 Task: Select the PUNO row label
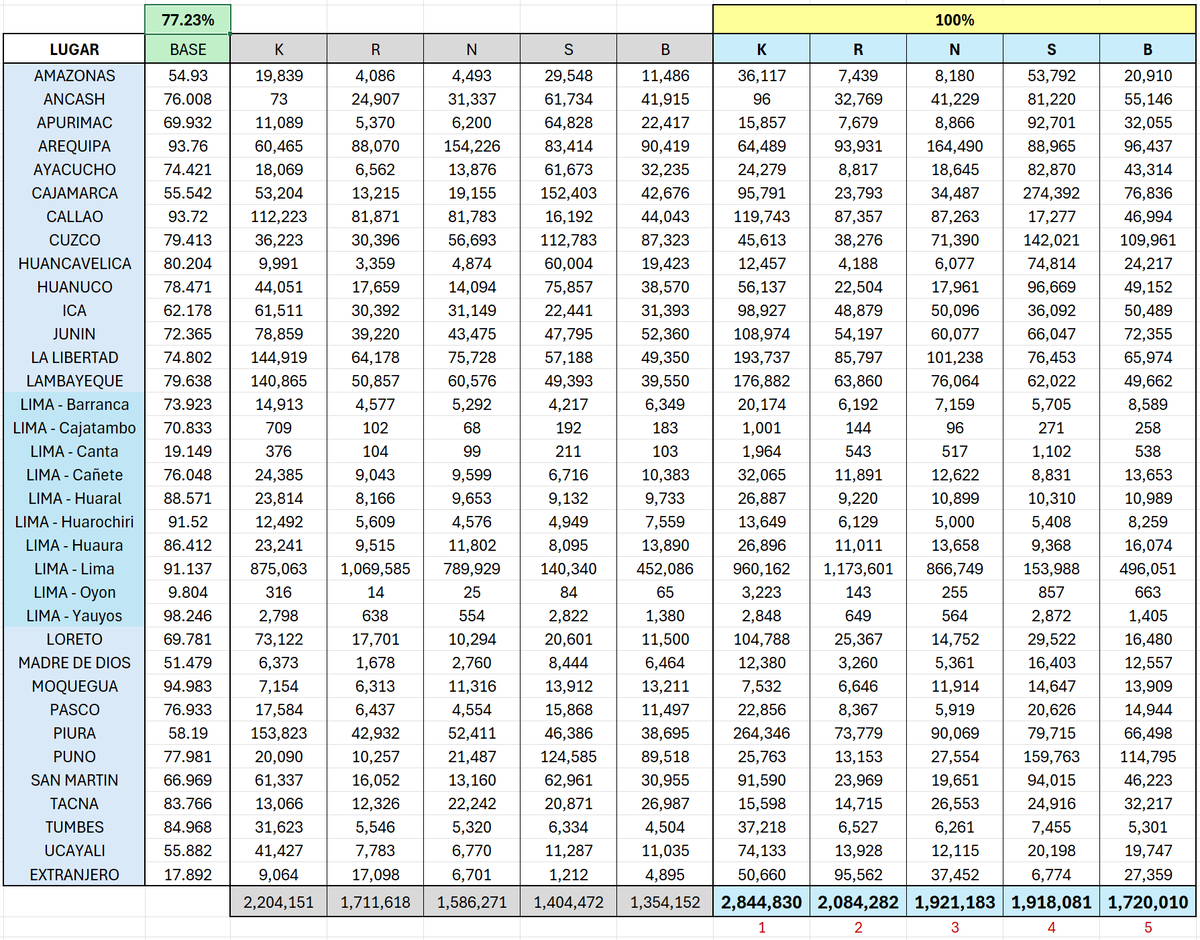pos(74,757)
